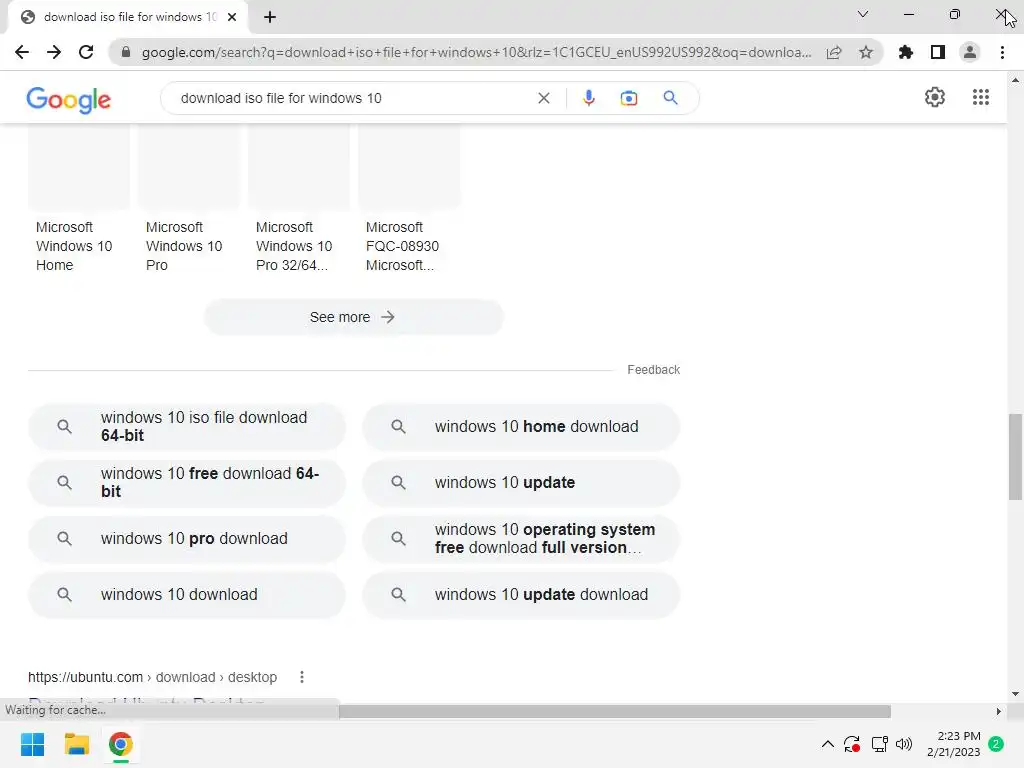The width and height of the screenshot is (1024, 768).
Task: Click the See more button
Action: coord(353,317)
